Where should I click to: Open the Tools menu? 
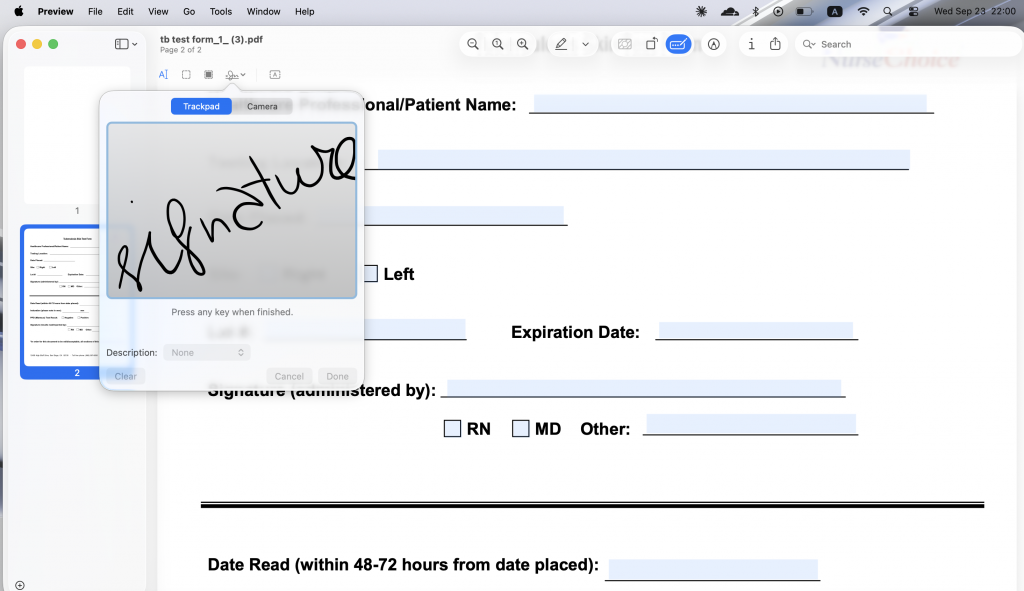(x=221, y=11)
